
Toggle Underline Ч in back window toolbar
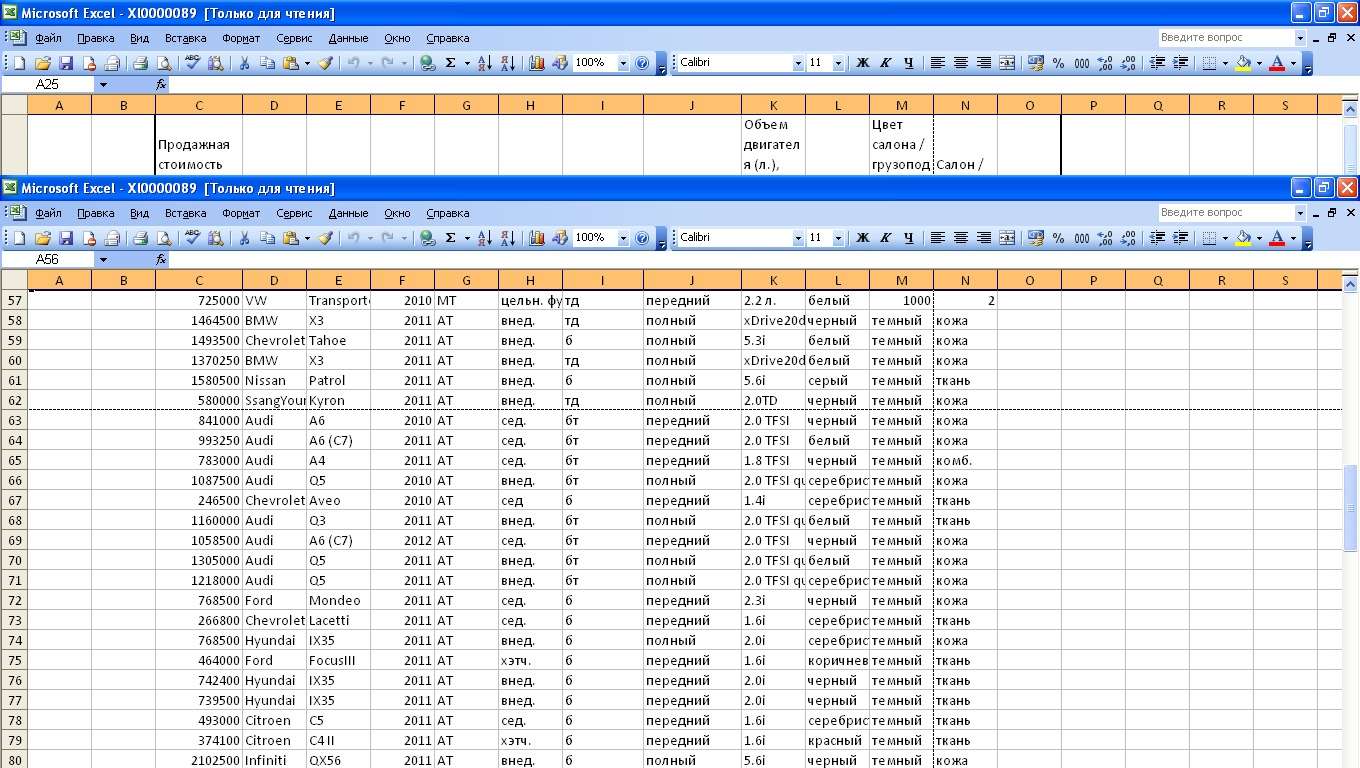909,63
